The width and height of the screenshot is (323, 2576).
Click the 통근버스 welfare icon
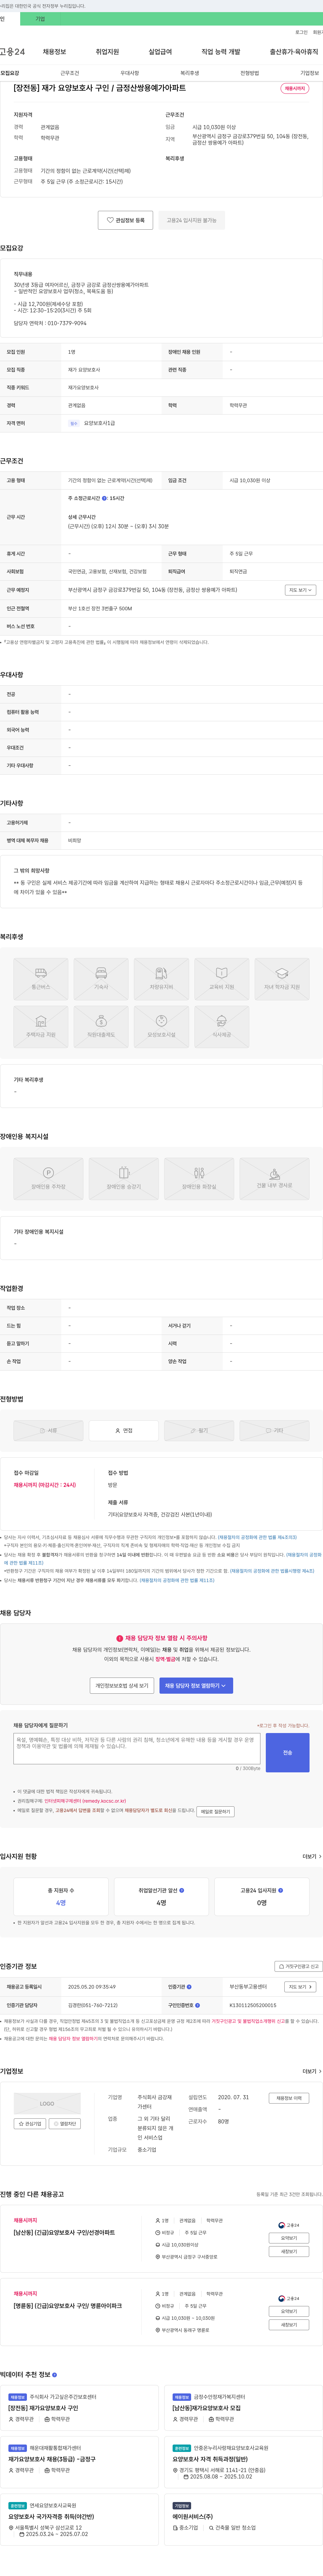41,979
